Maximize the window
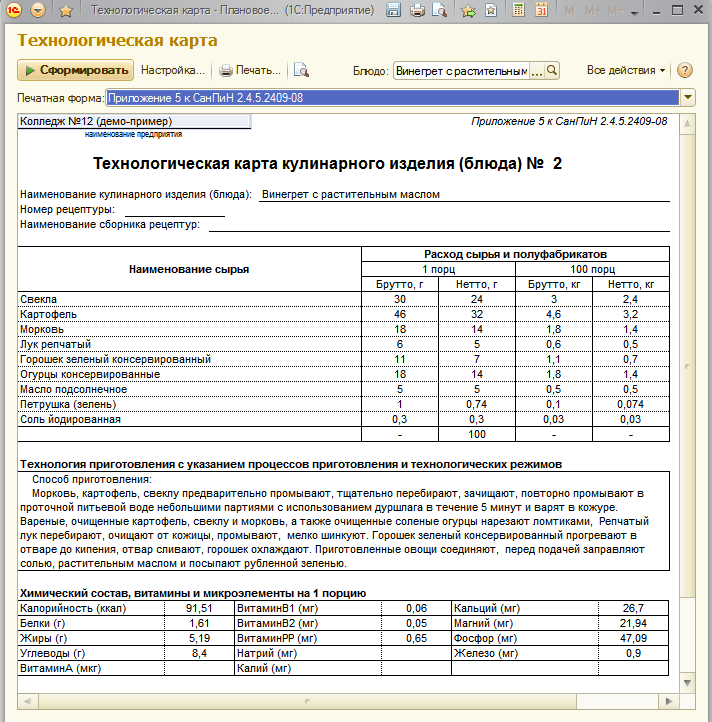Image resolution: width=712 pixels, height=722 pixels. (x=677, y=10)
